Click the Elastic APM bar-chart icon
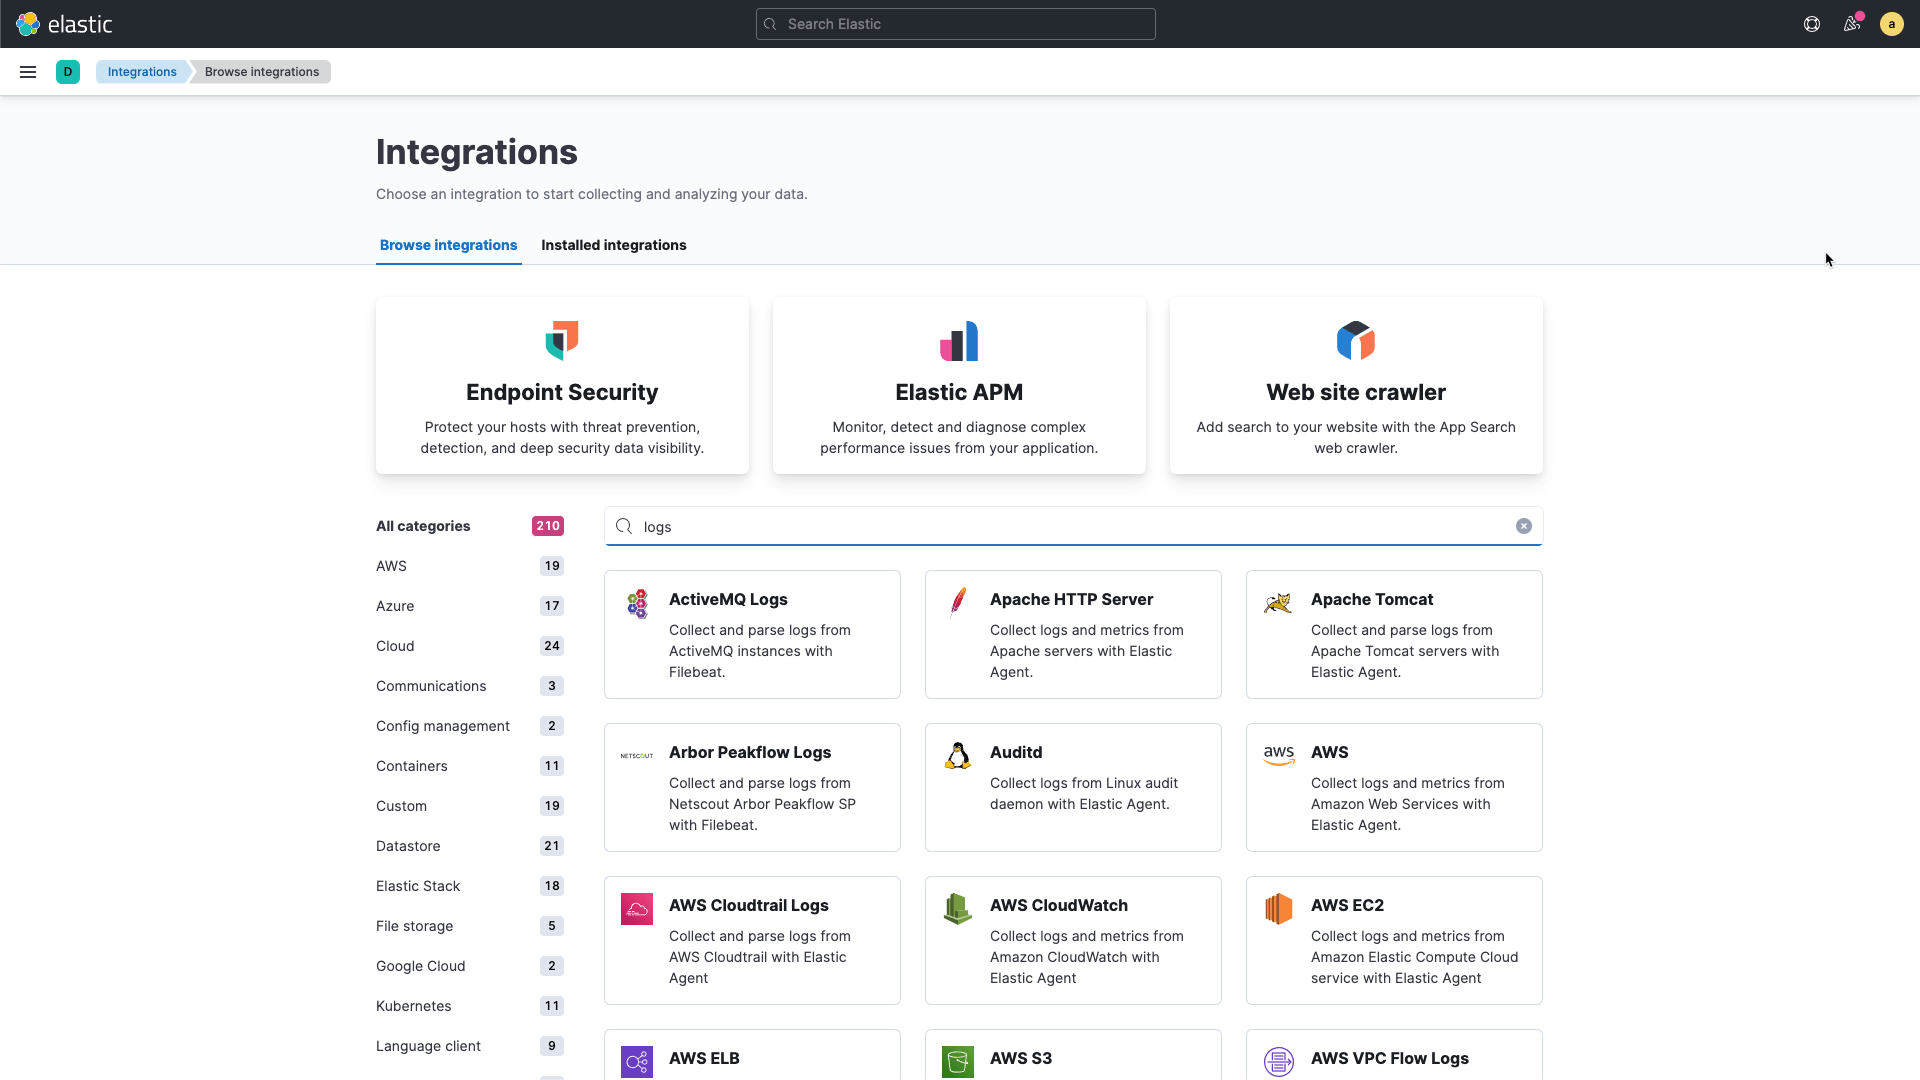The image size is (1920, 1080). pos(959,341)
